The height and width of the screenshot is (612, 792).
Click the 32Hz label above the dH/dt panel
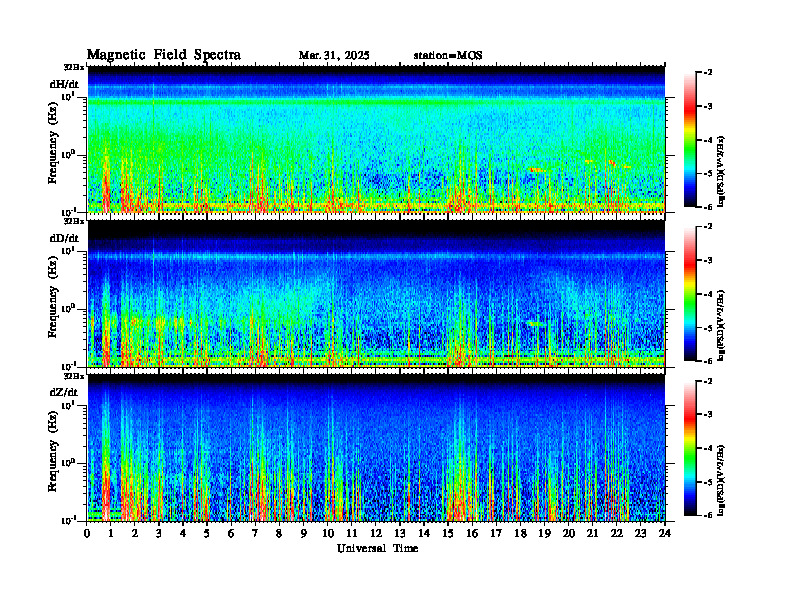click(73, 67)
